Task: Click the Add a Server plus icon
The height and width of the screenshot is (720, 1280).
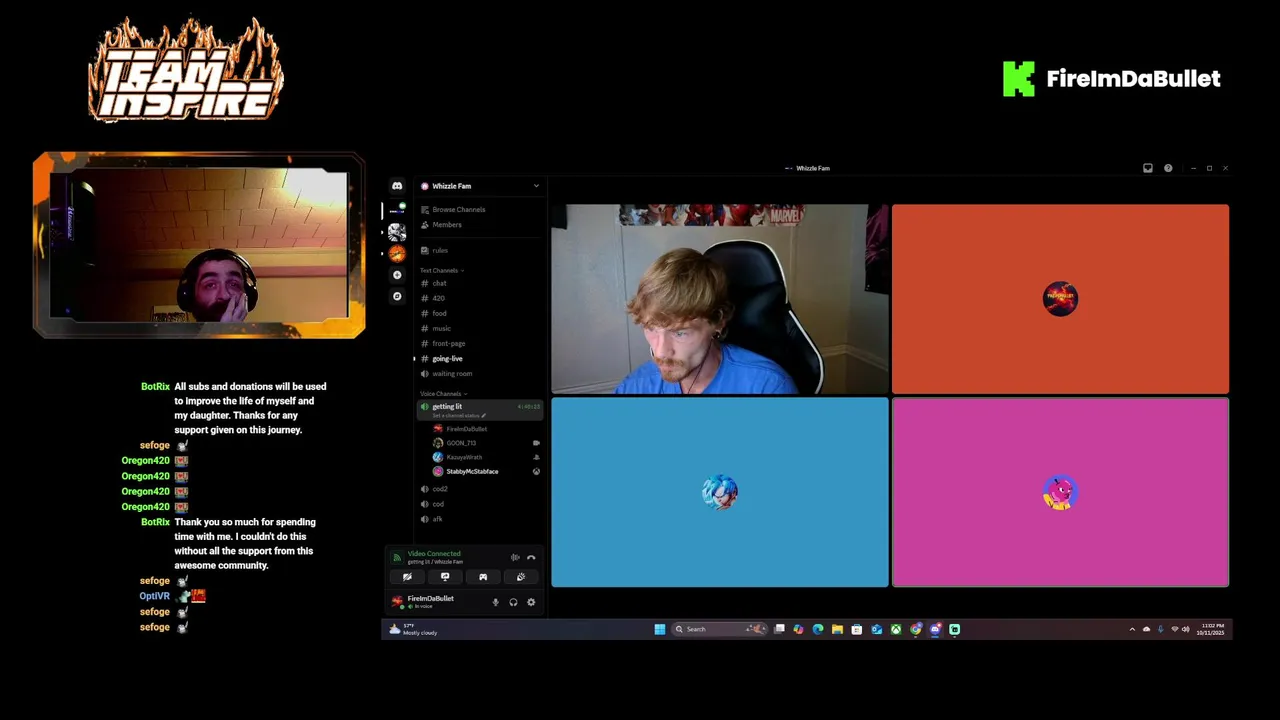Action: coord(397,275)
